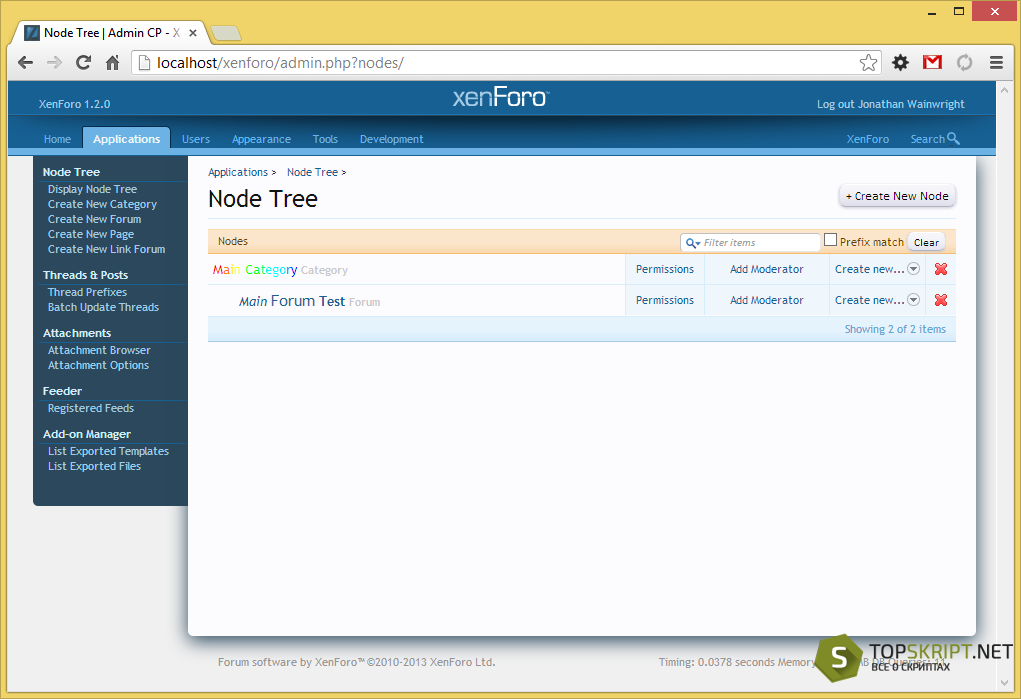Select Create New Category in sidebar

102,204
